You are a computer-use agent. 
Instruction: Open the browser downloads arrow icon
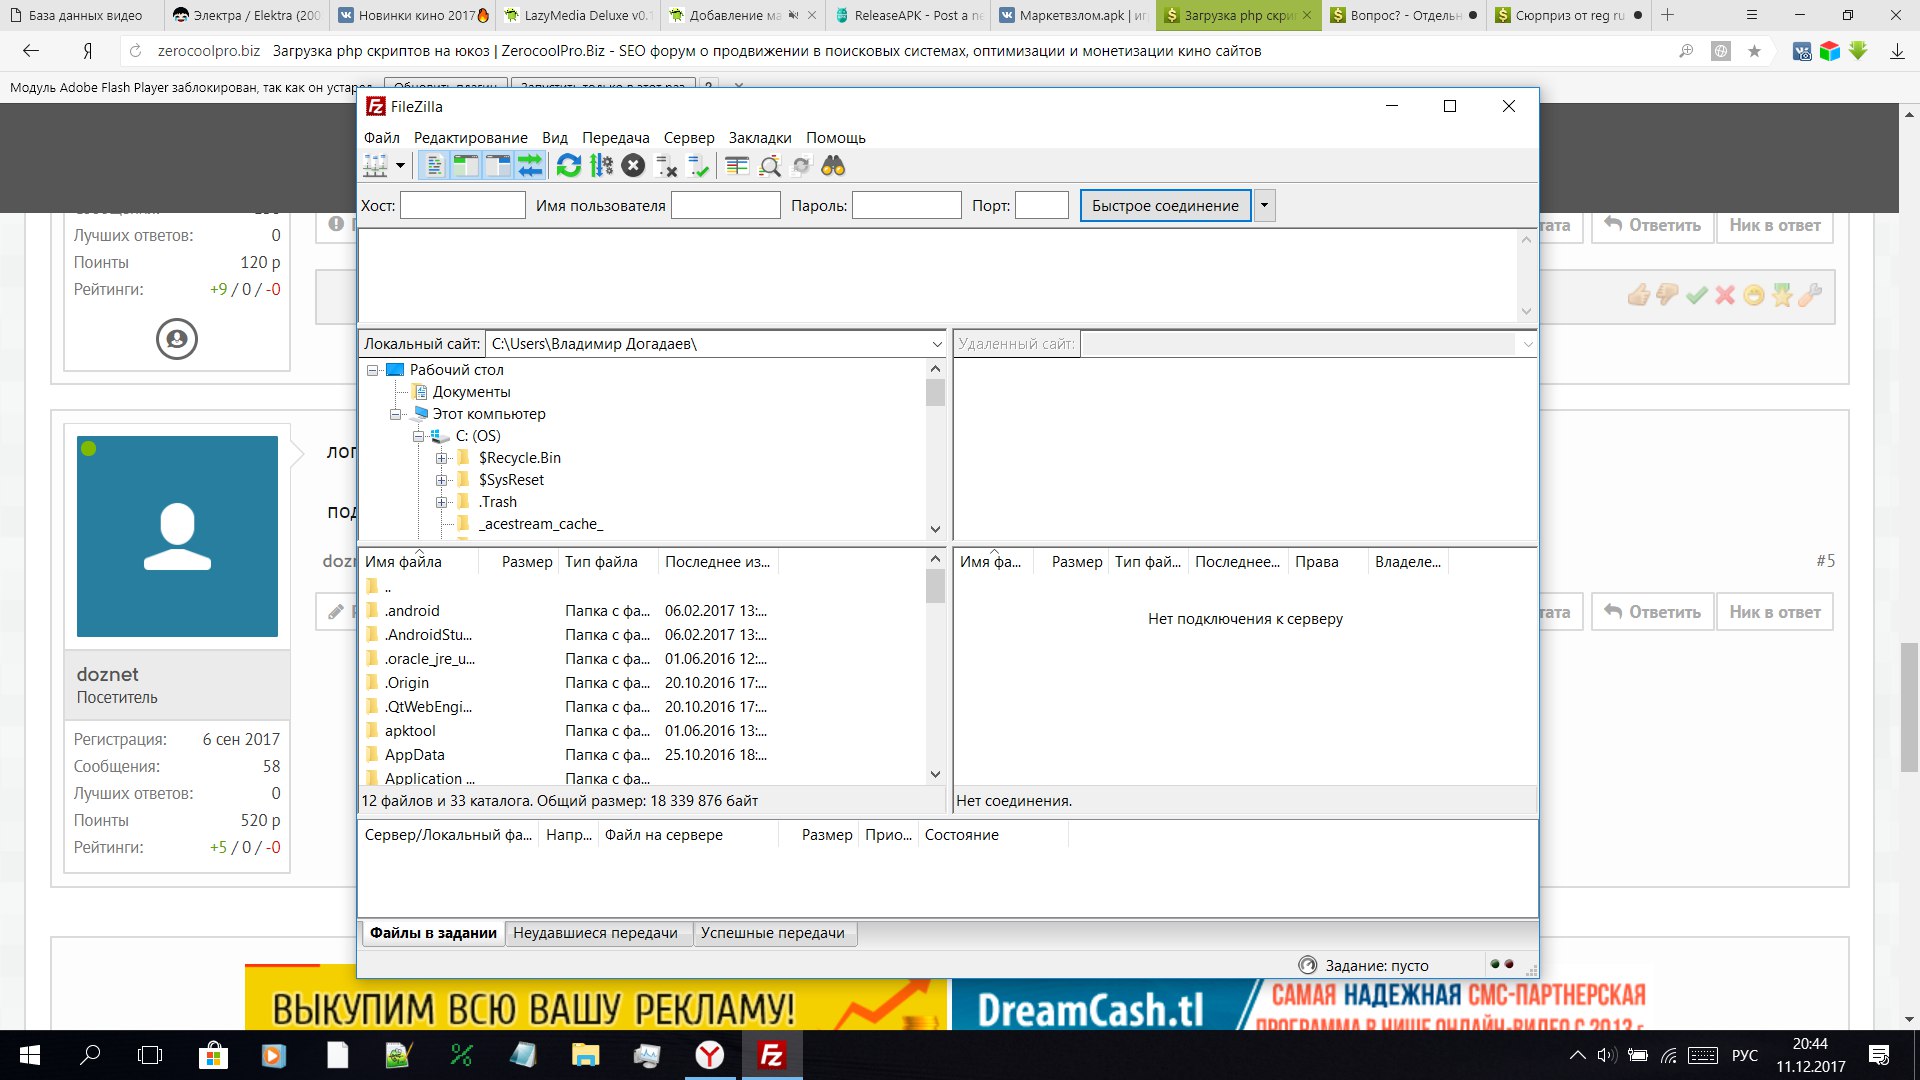click(x=1897, y=51)
